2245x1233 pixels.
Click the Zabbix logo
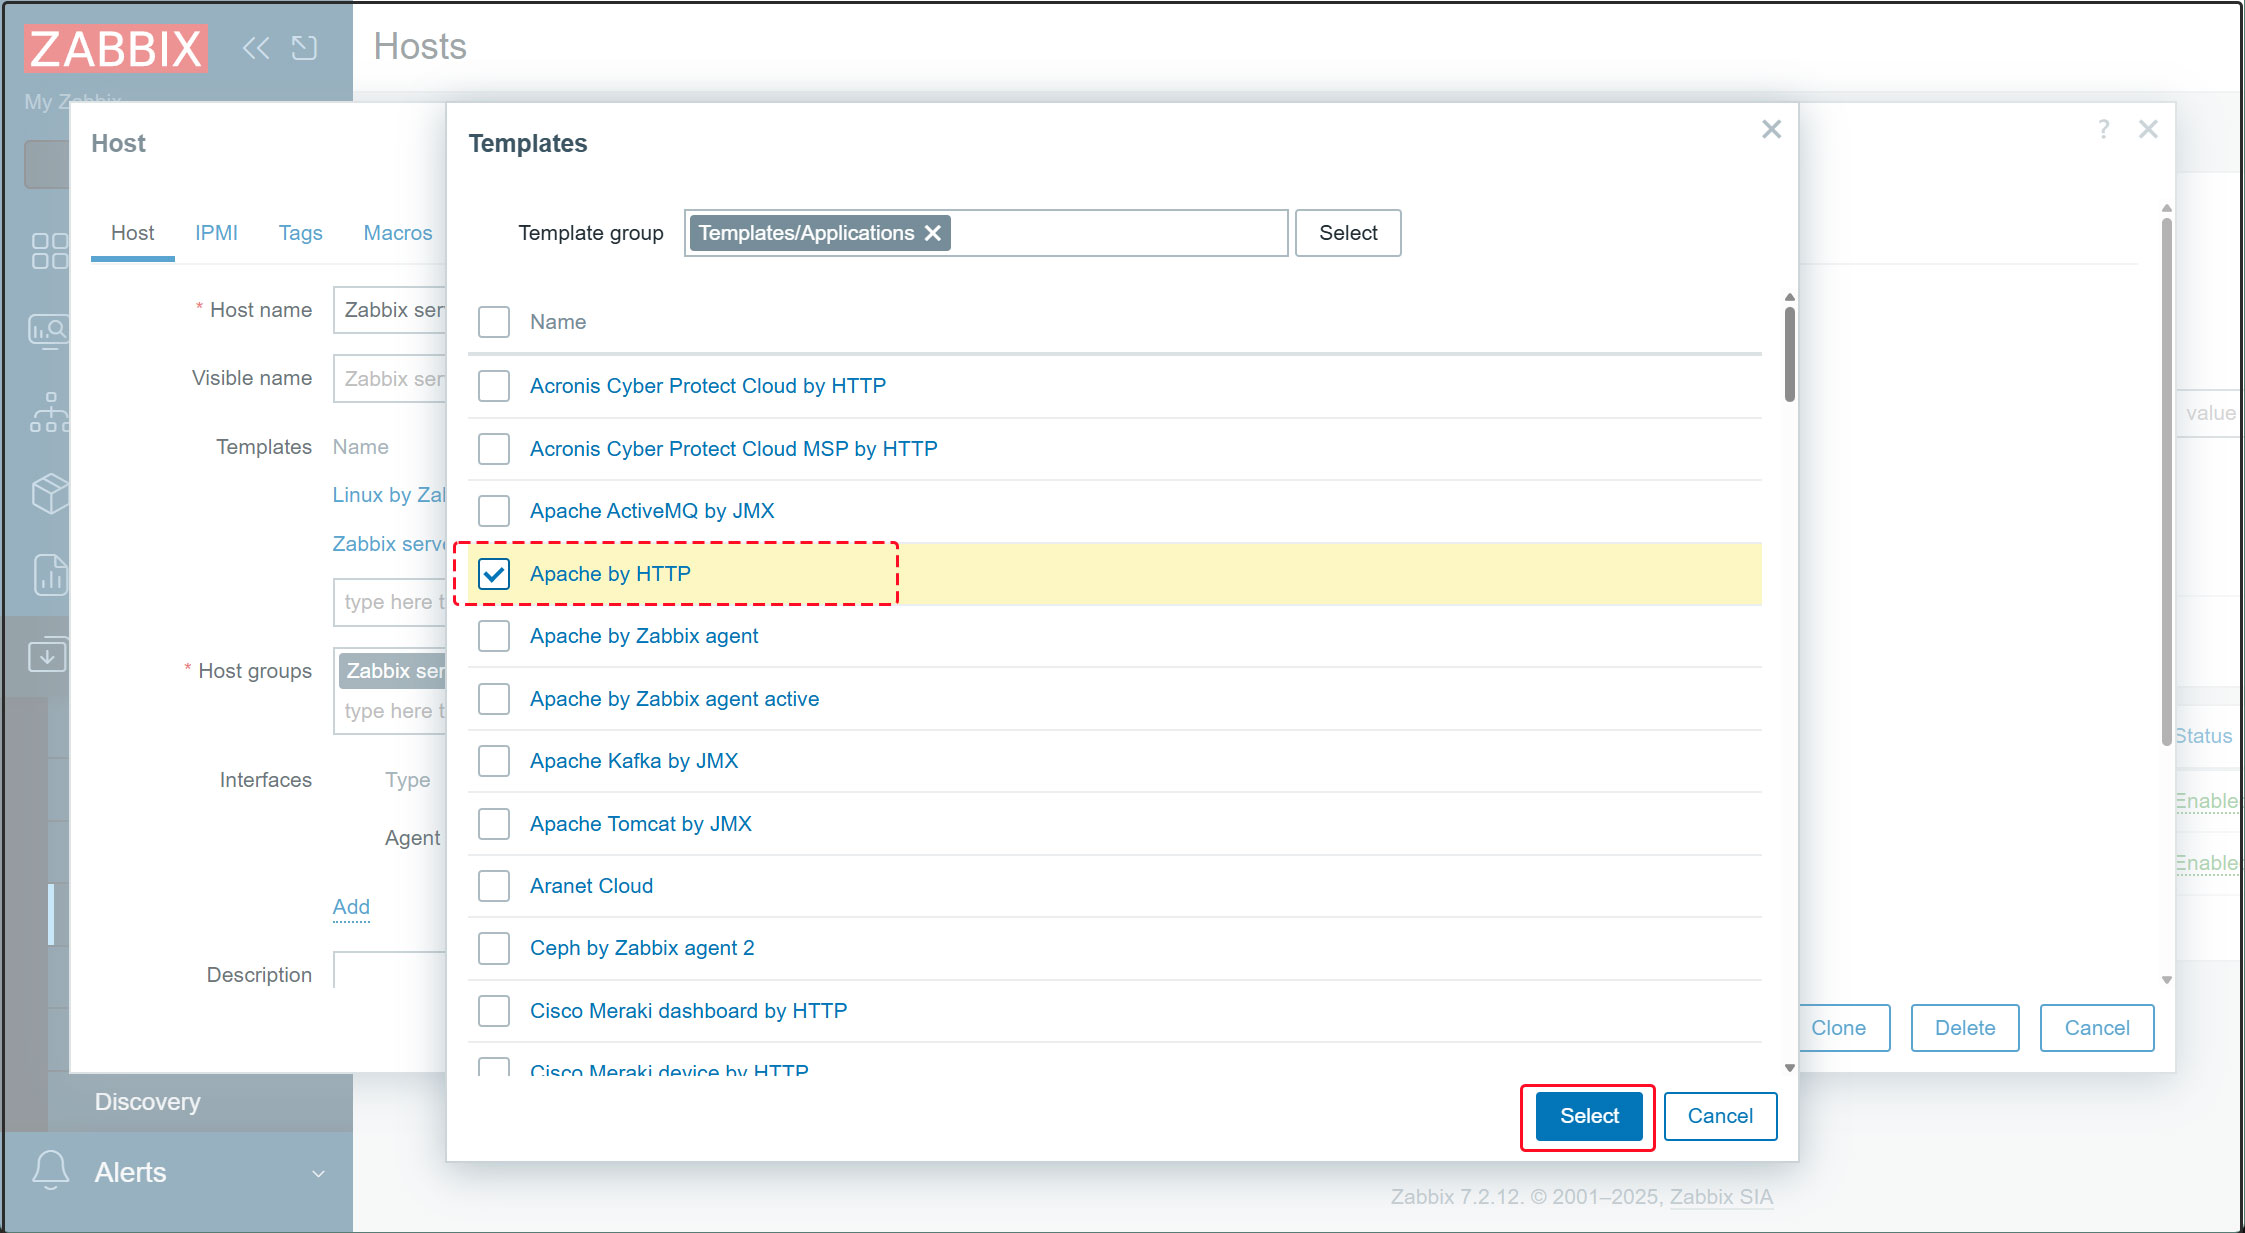(115, 48)
